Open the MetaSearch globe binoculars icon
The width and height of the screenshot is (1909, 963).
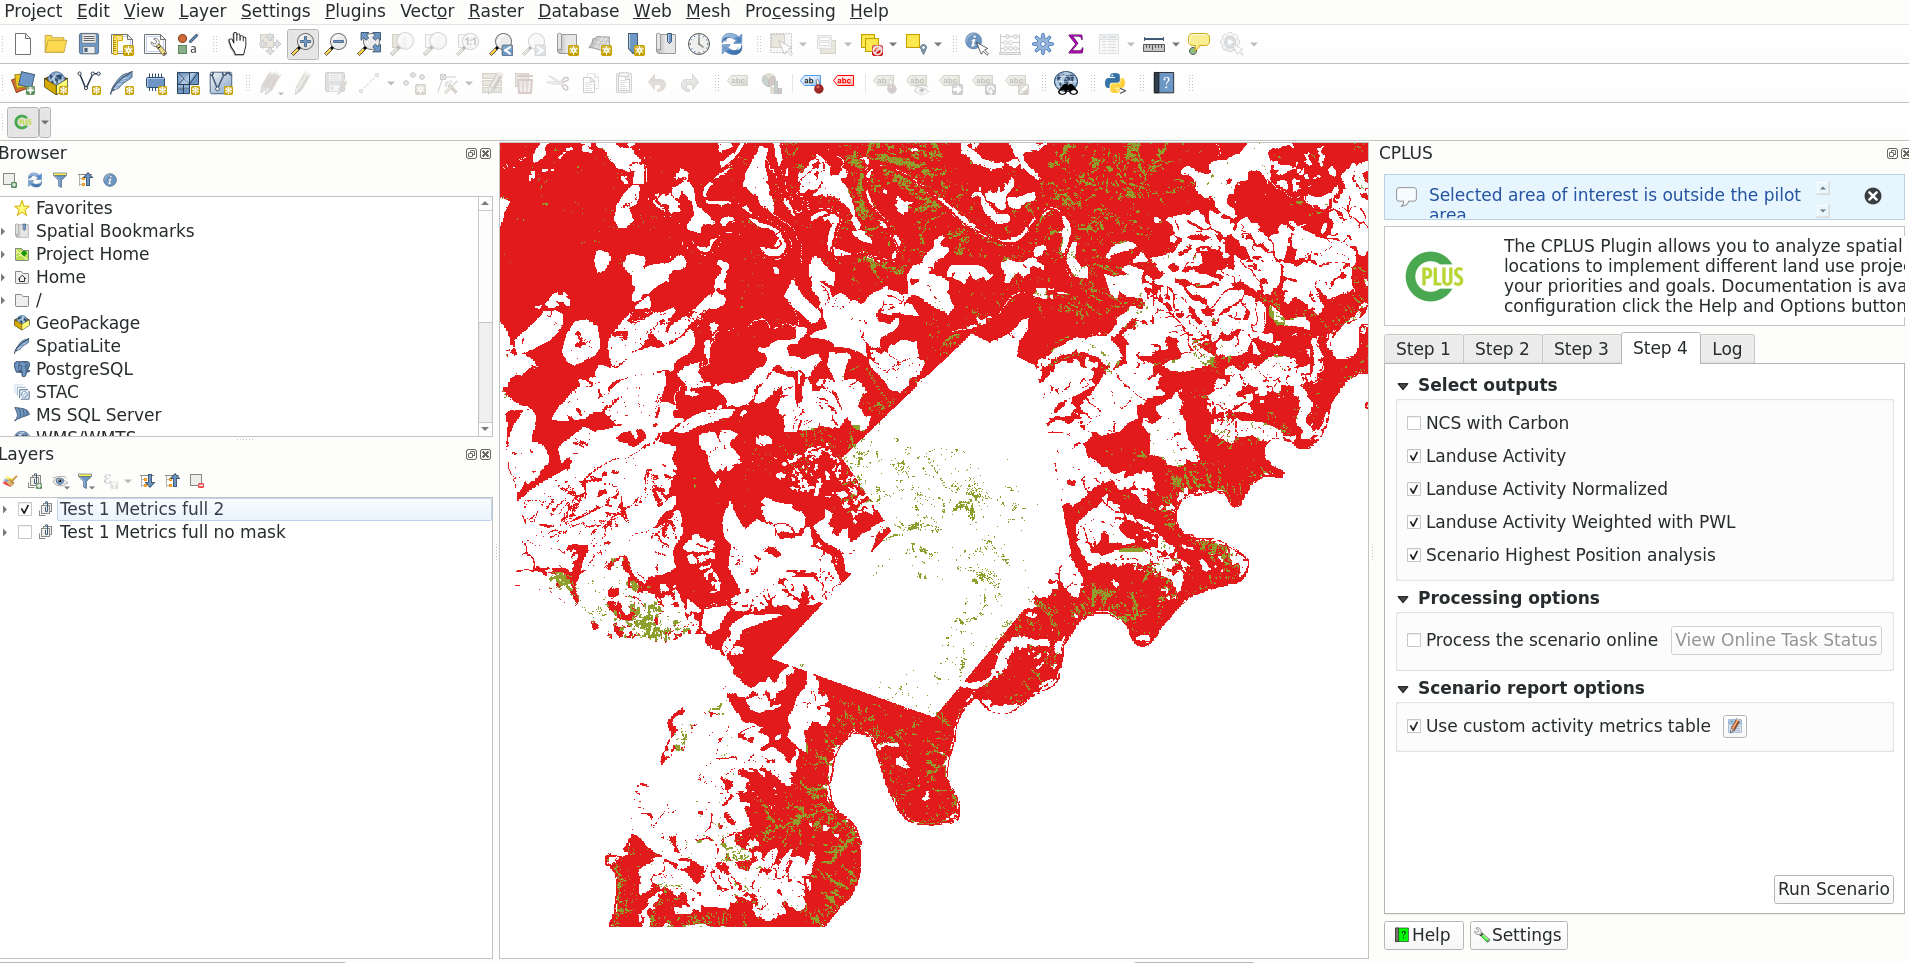[1066, 83]
